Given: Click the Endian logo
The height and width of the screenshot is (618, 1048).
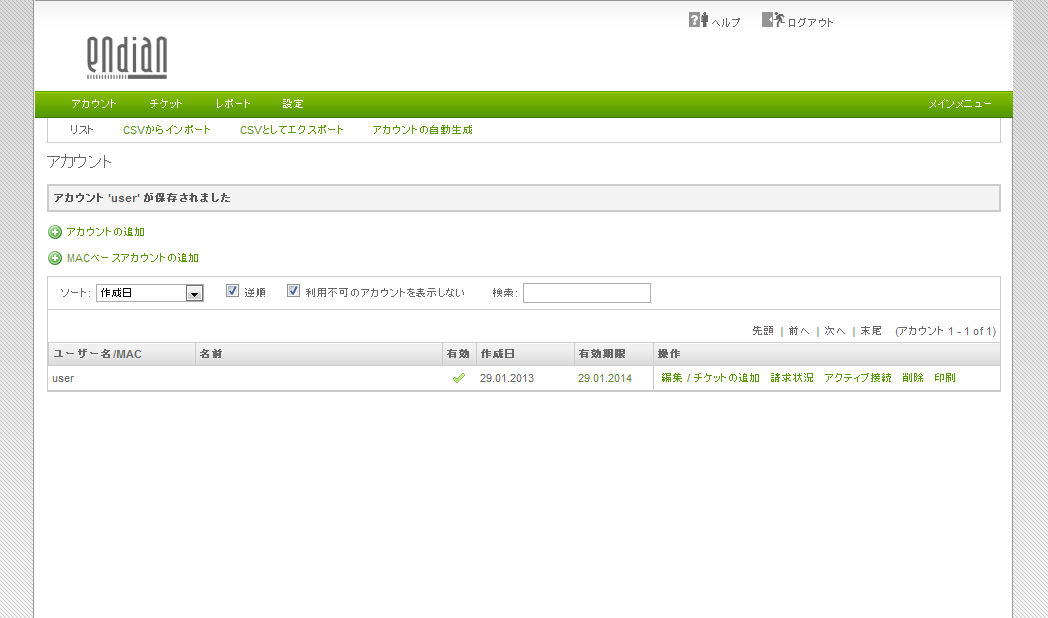Looking at the screenshot, I should pos(126,57).
